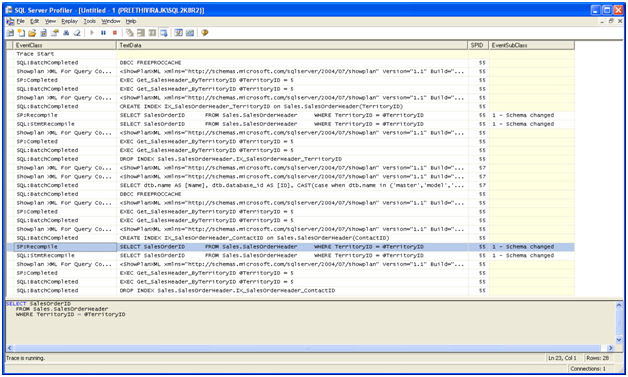Click the detail pane scroll-down arrow

(619, 340)
